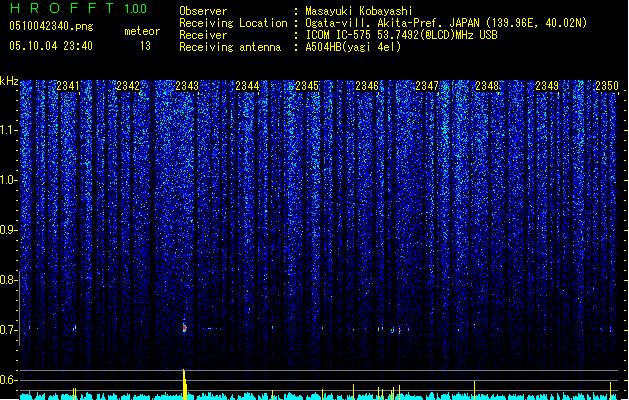Click the antenna value A504HB(yagi 4el)

(353, 47)
